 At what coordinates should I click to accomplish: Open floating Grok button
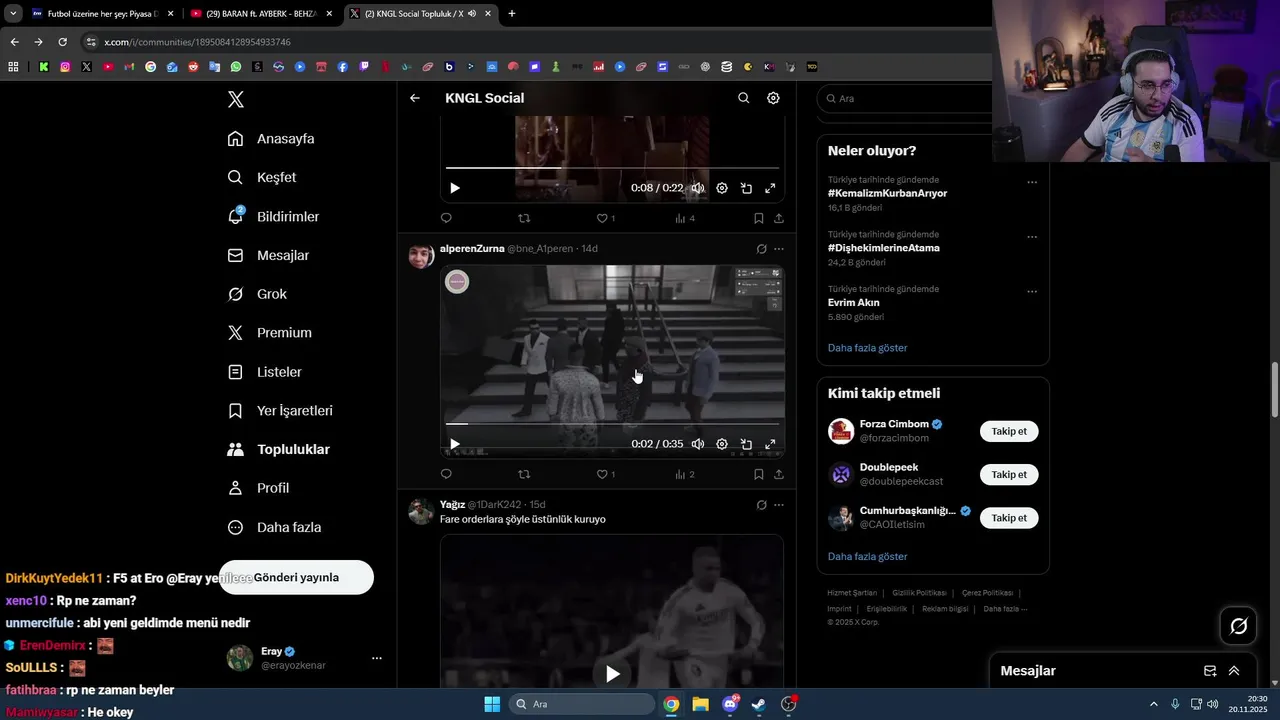[1239, 626]
